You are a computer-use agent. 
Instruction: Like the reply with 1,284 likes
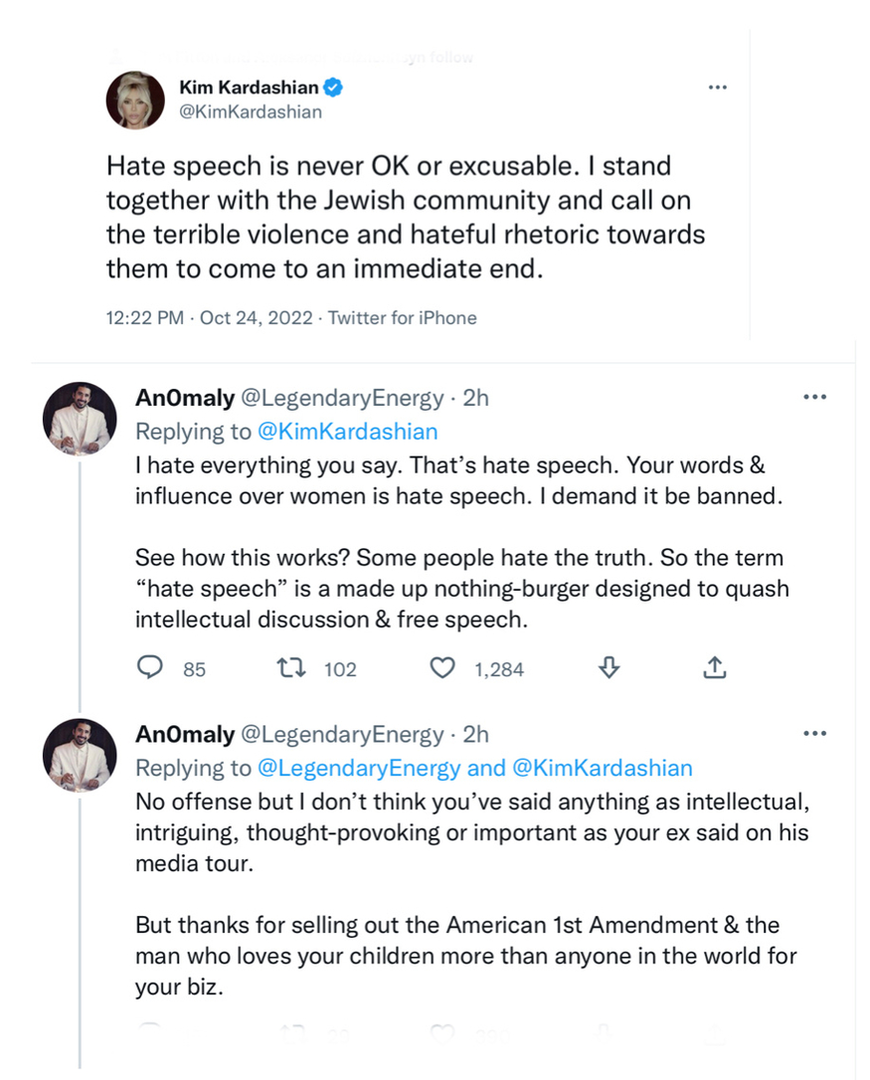pos(442,668)
